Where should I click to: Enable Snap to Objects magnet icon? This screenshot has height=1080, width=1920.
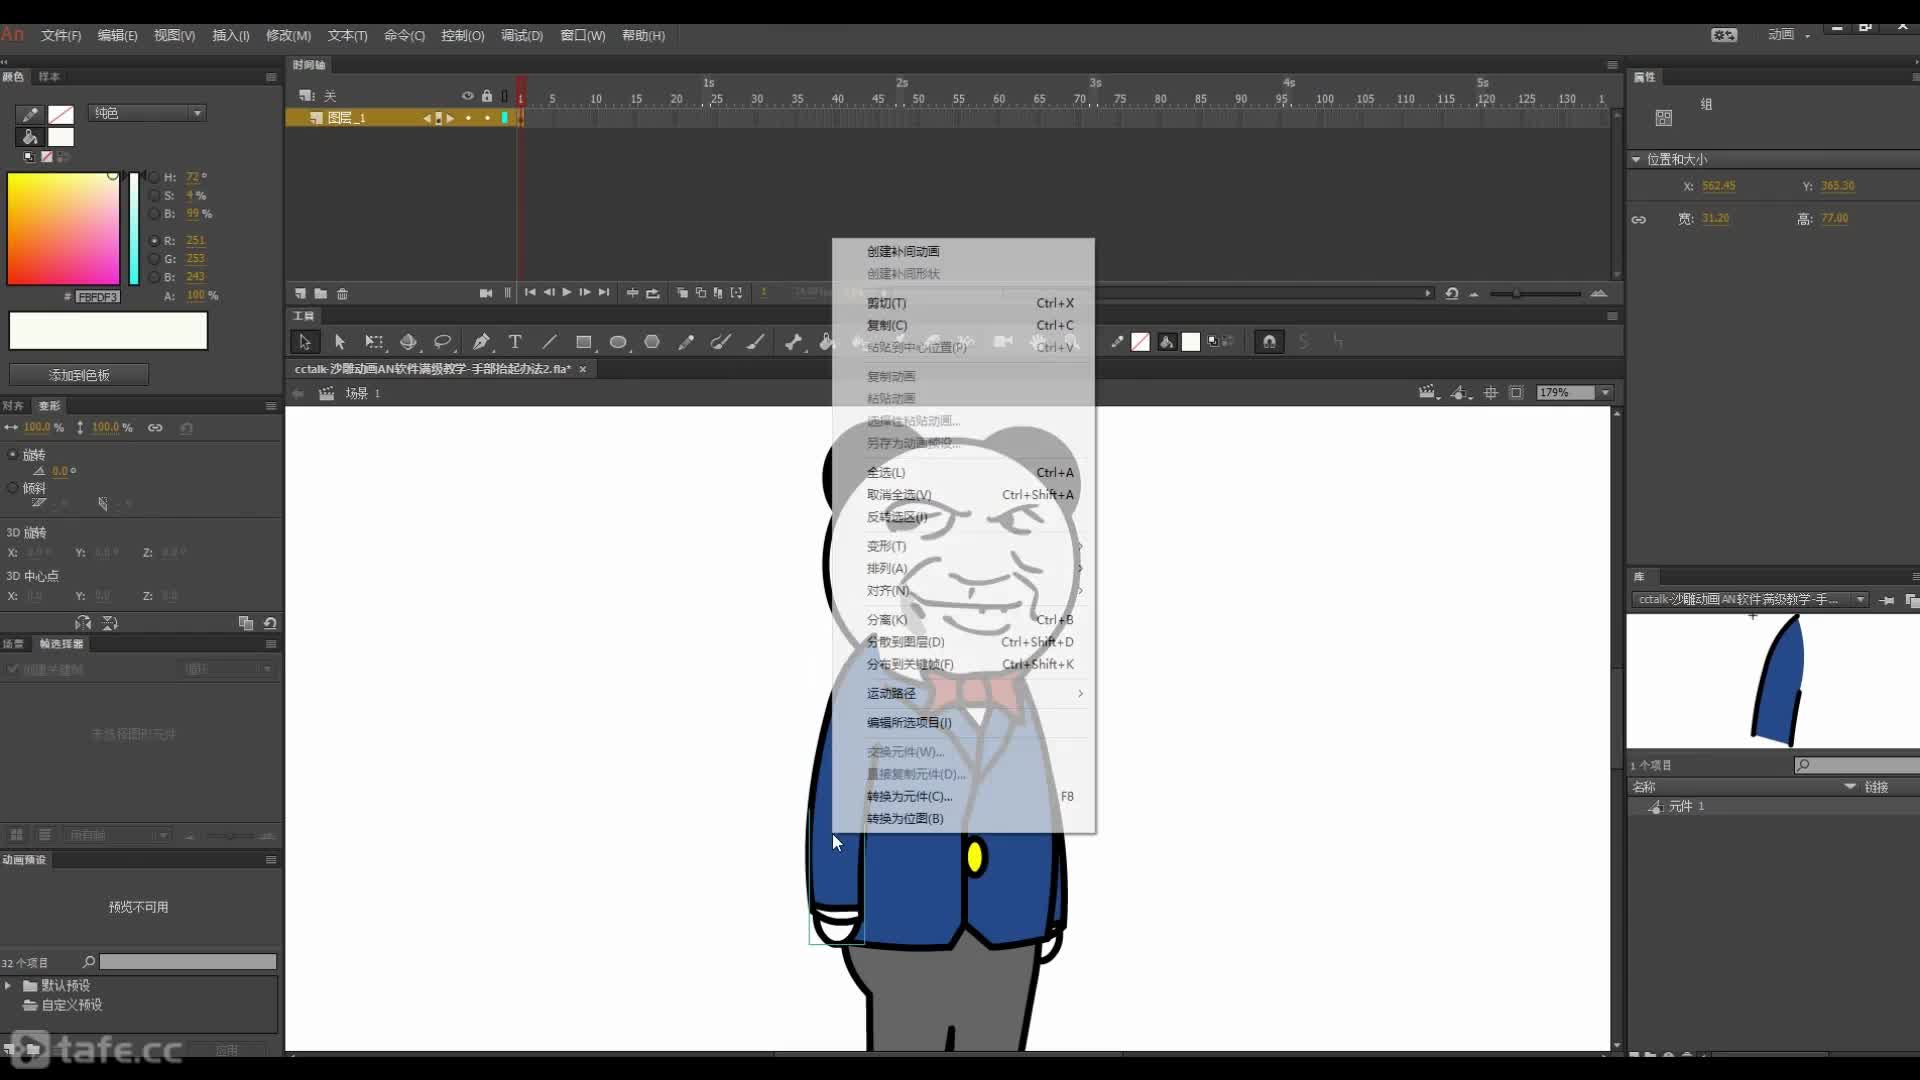click(1269, 342)
